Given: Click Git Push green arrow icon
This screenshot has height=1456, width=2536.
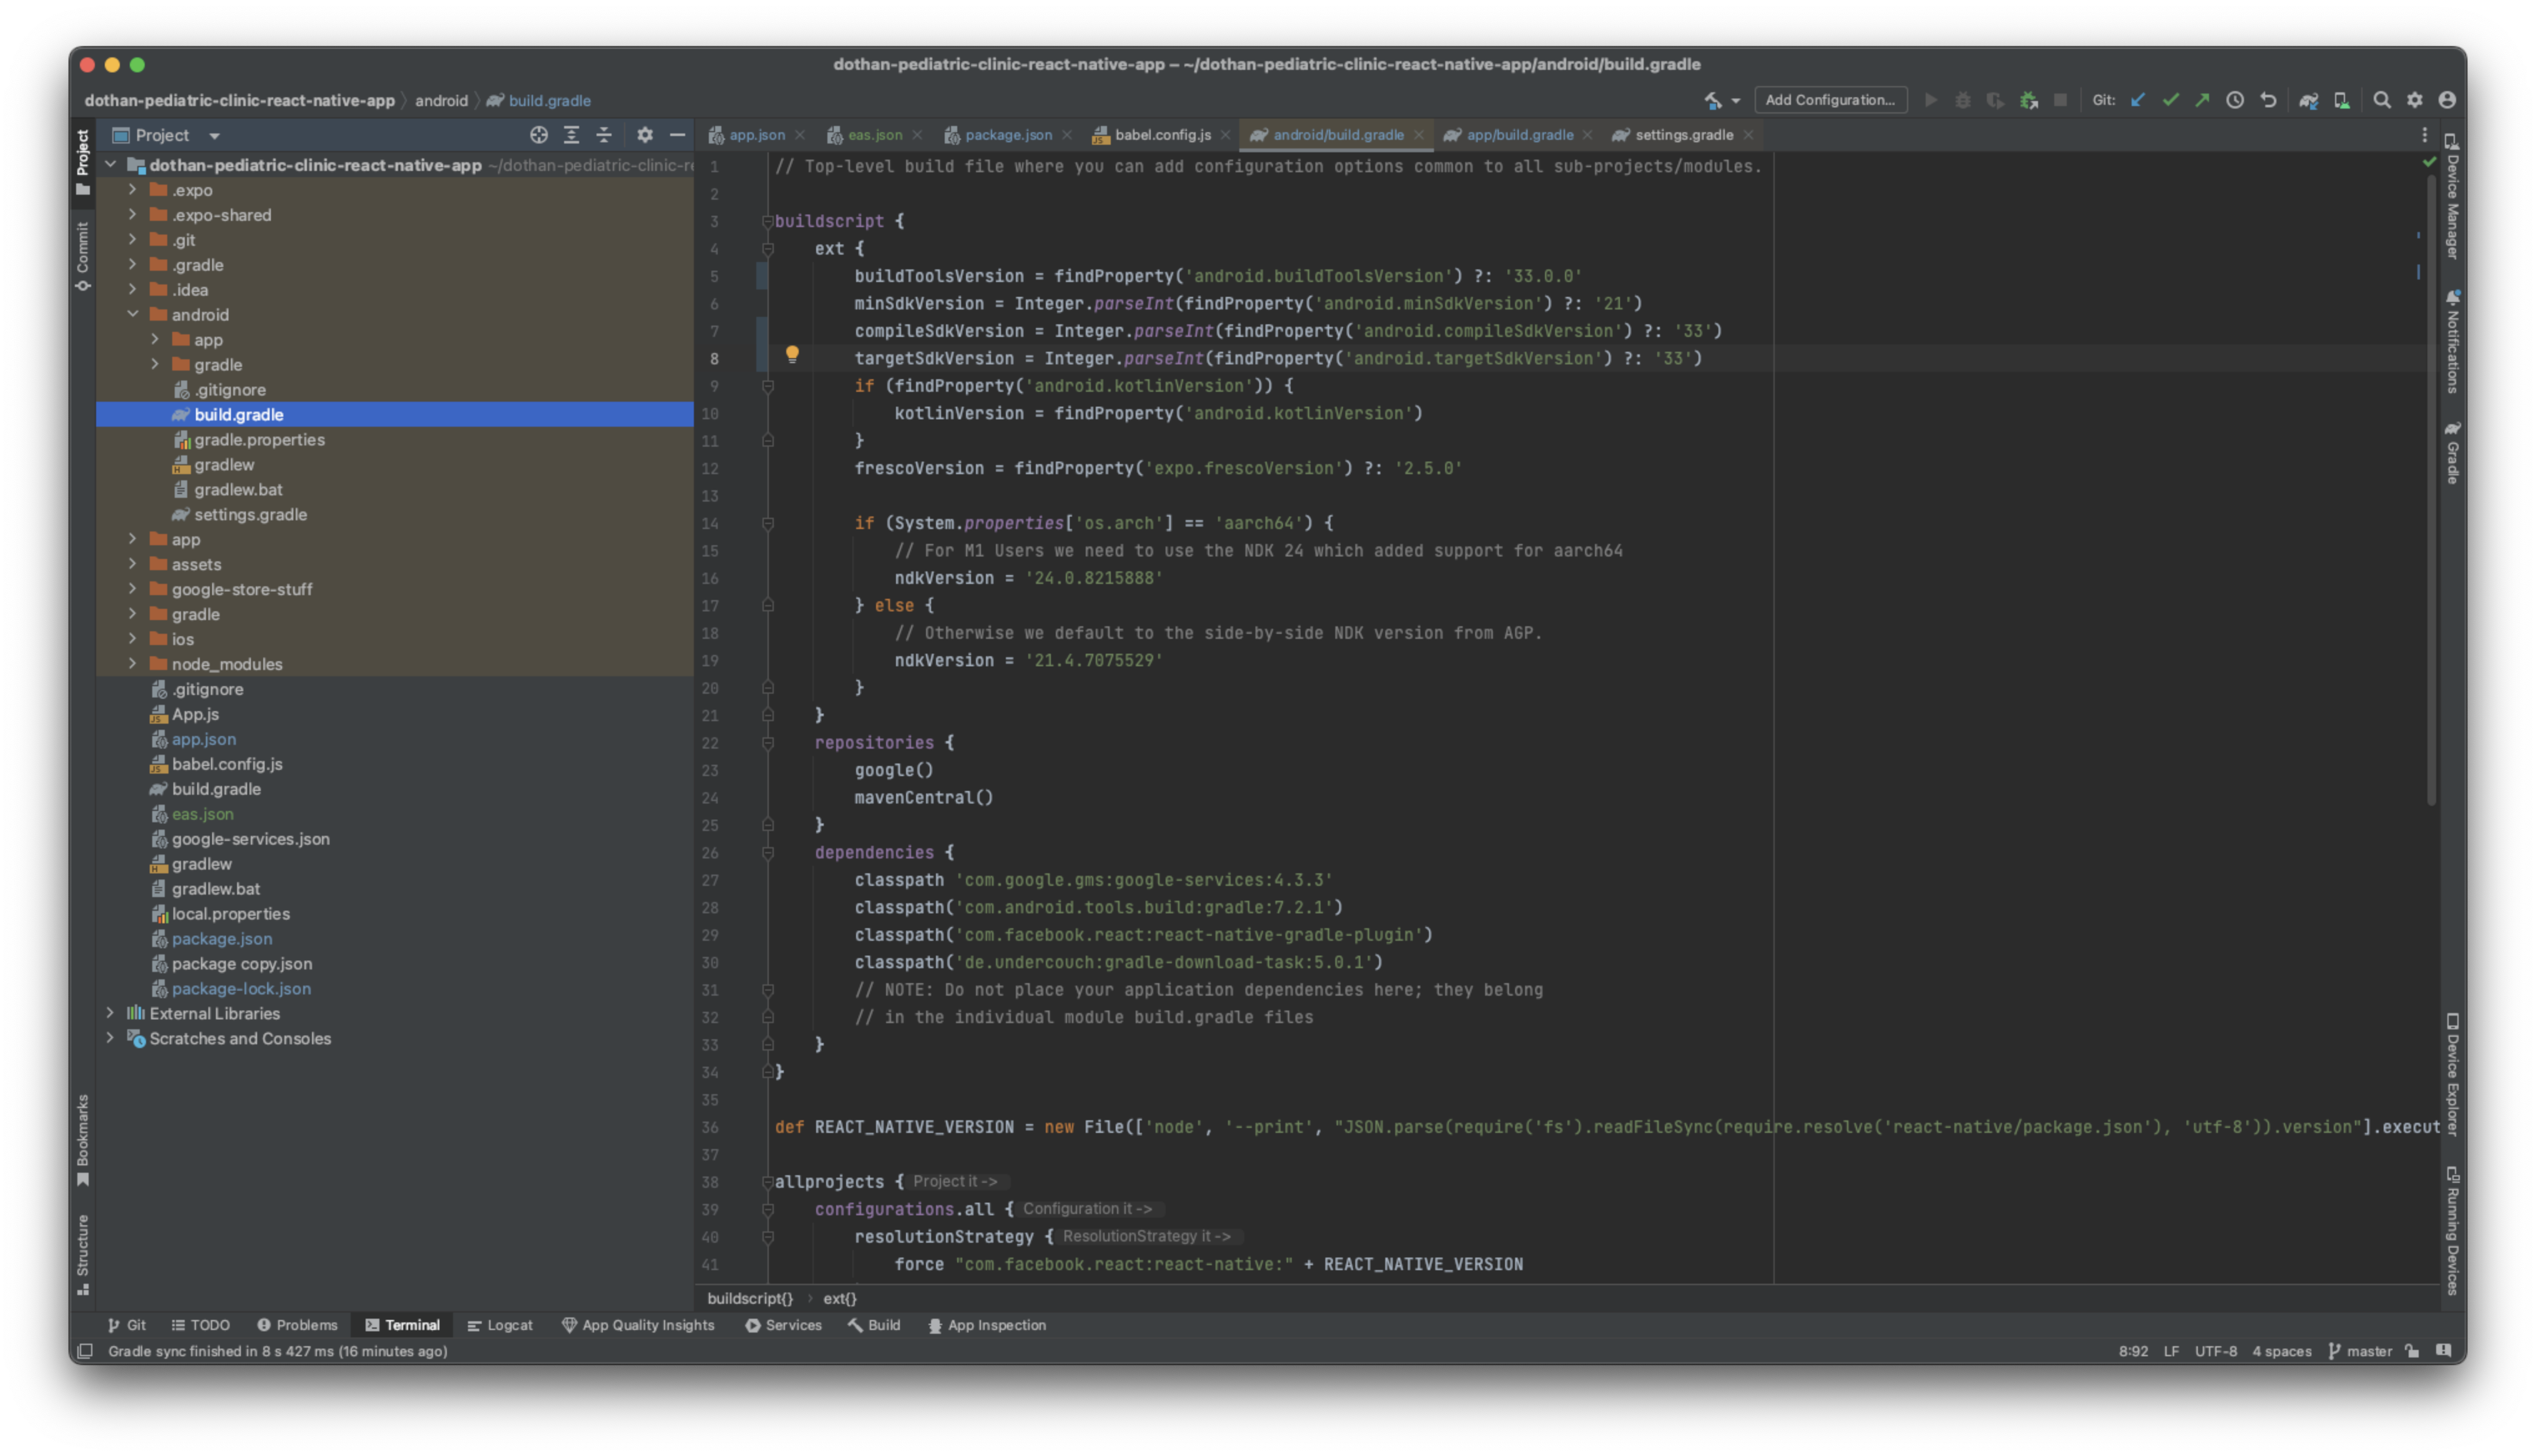Looking at the screenshot, I should [x=2202, y=100].
